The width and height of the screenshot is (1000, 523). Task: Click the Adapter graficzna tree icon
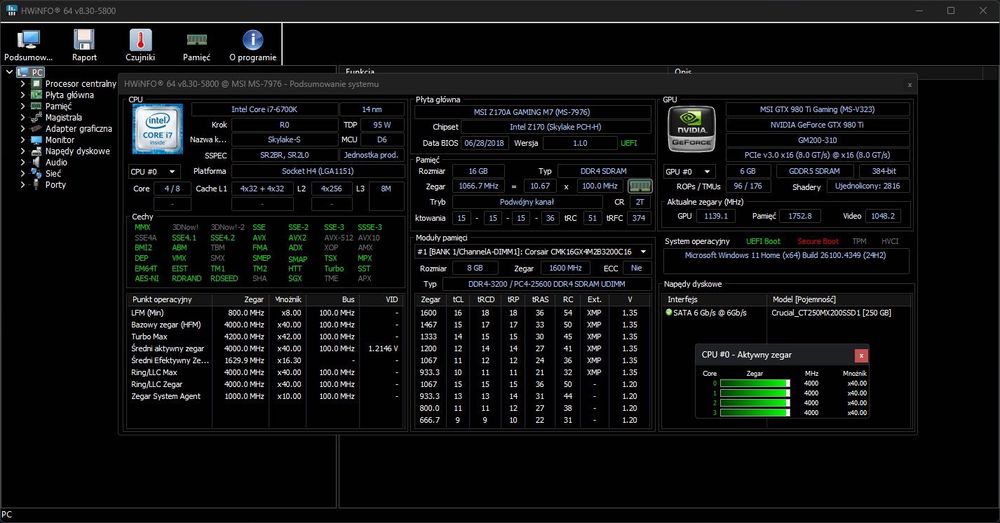(36, 128)
